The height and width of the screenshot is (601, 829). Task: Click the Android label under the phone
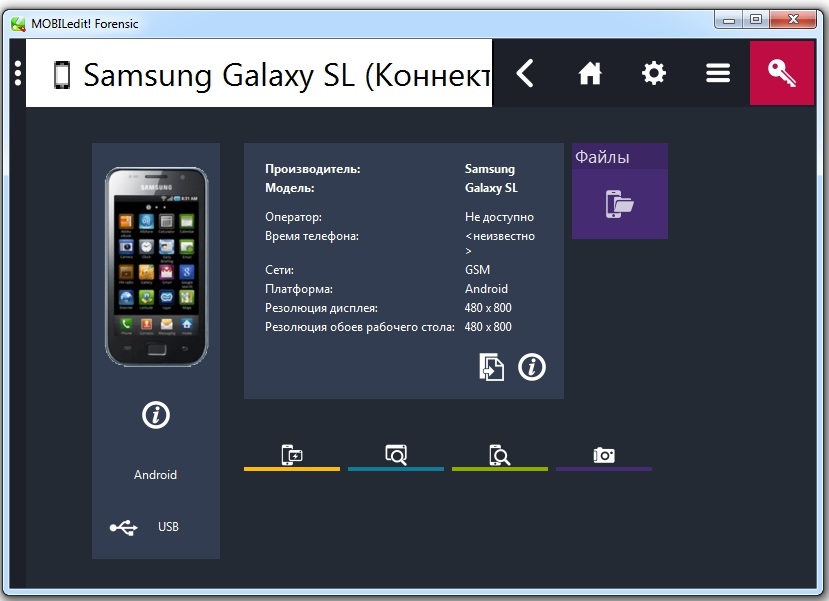click(x=155, y=475)
